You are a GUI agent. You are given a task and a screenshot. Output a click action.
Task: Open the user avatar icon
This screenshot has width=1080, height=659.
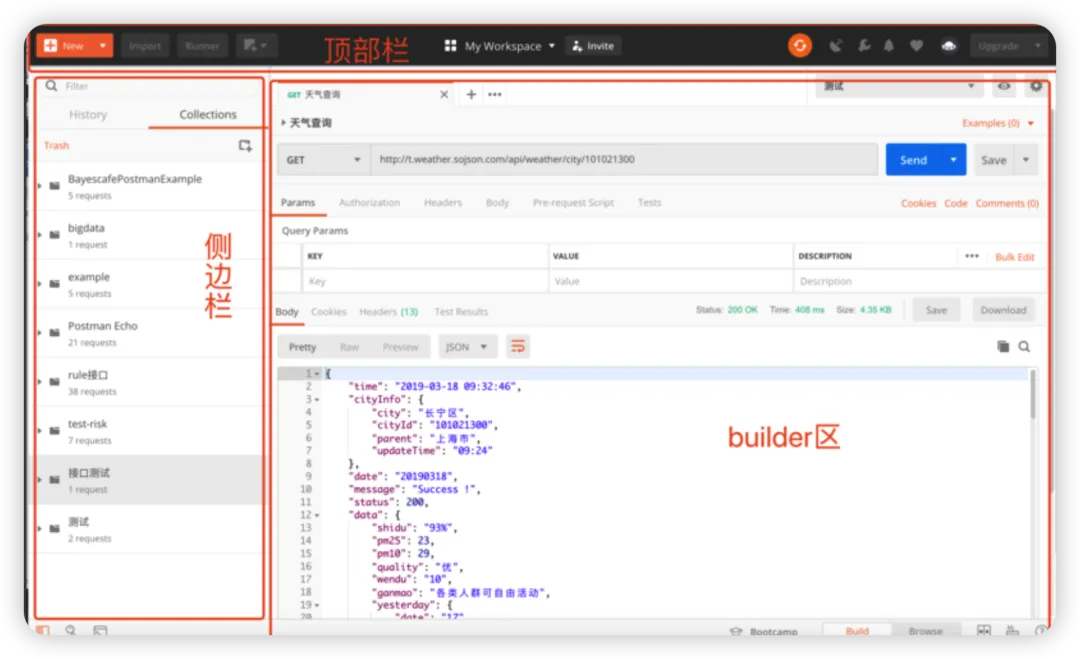pos(948,46)
